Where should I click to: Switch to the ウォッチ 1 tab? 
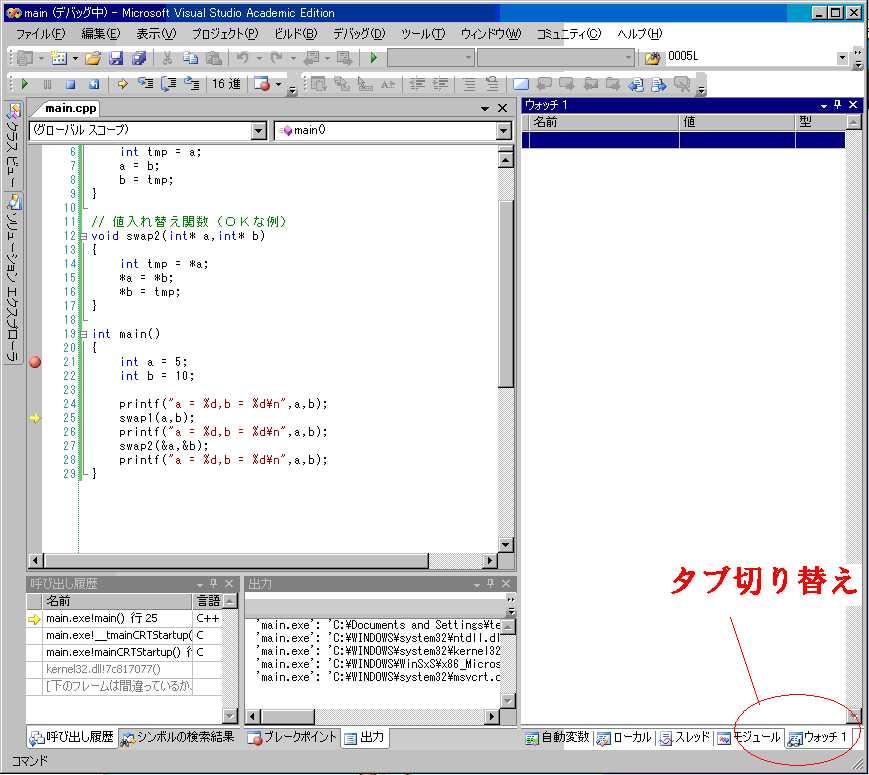818,738
